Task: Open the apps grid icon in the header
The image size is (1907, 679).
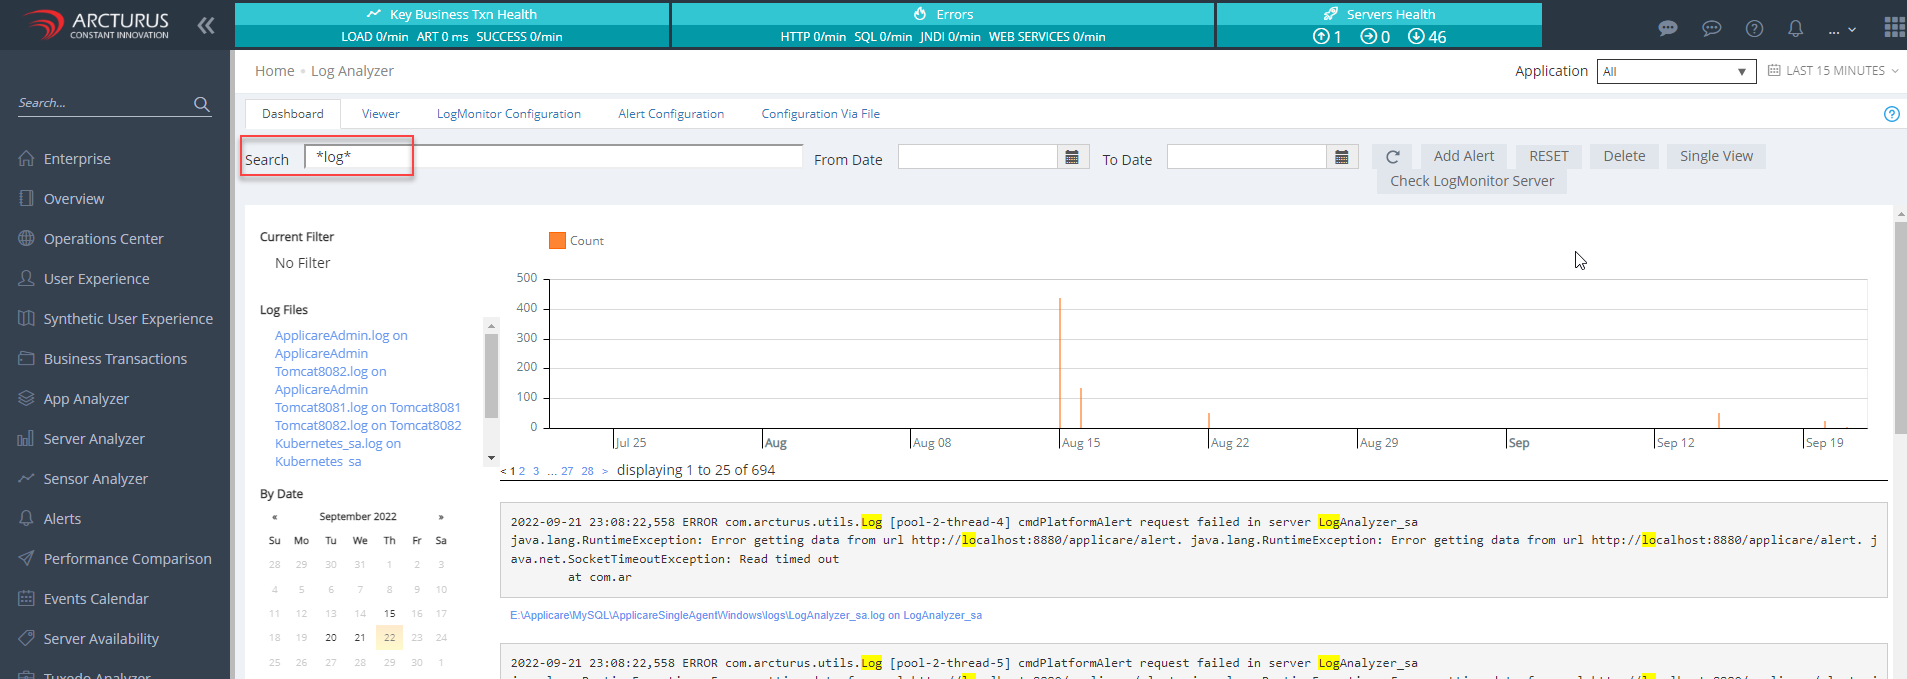Action: point(1893,27)
